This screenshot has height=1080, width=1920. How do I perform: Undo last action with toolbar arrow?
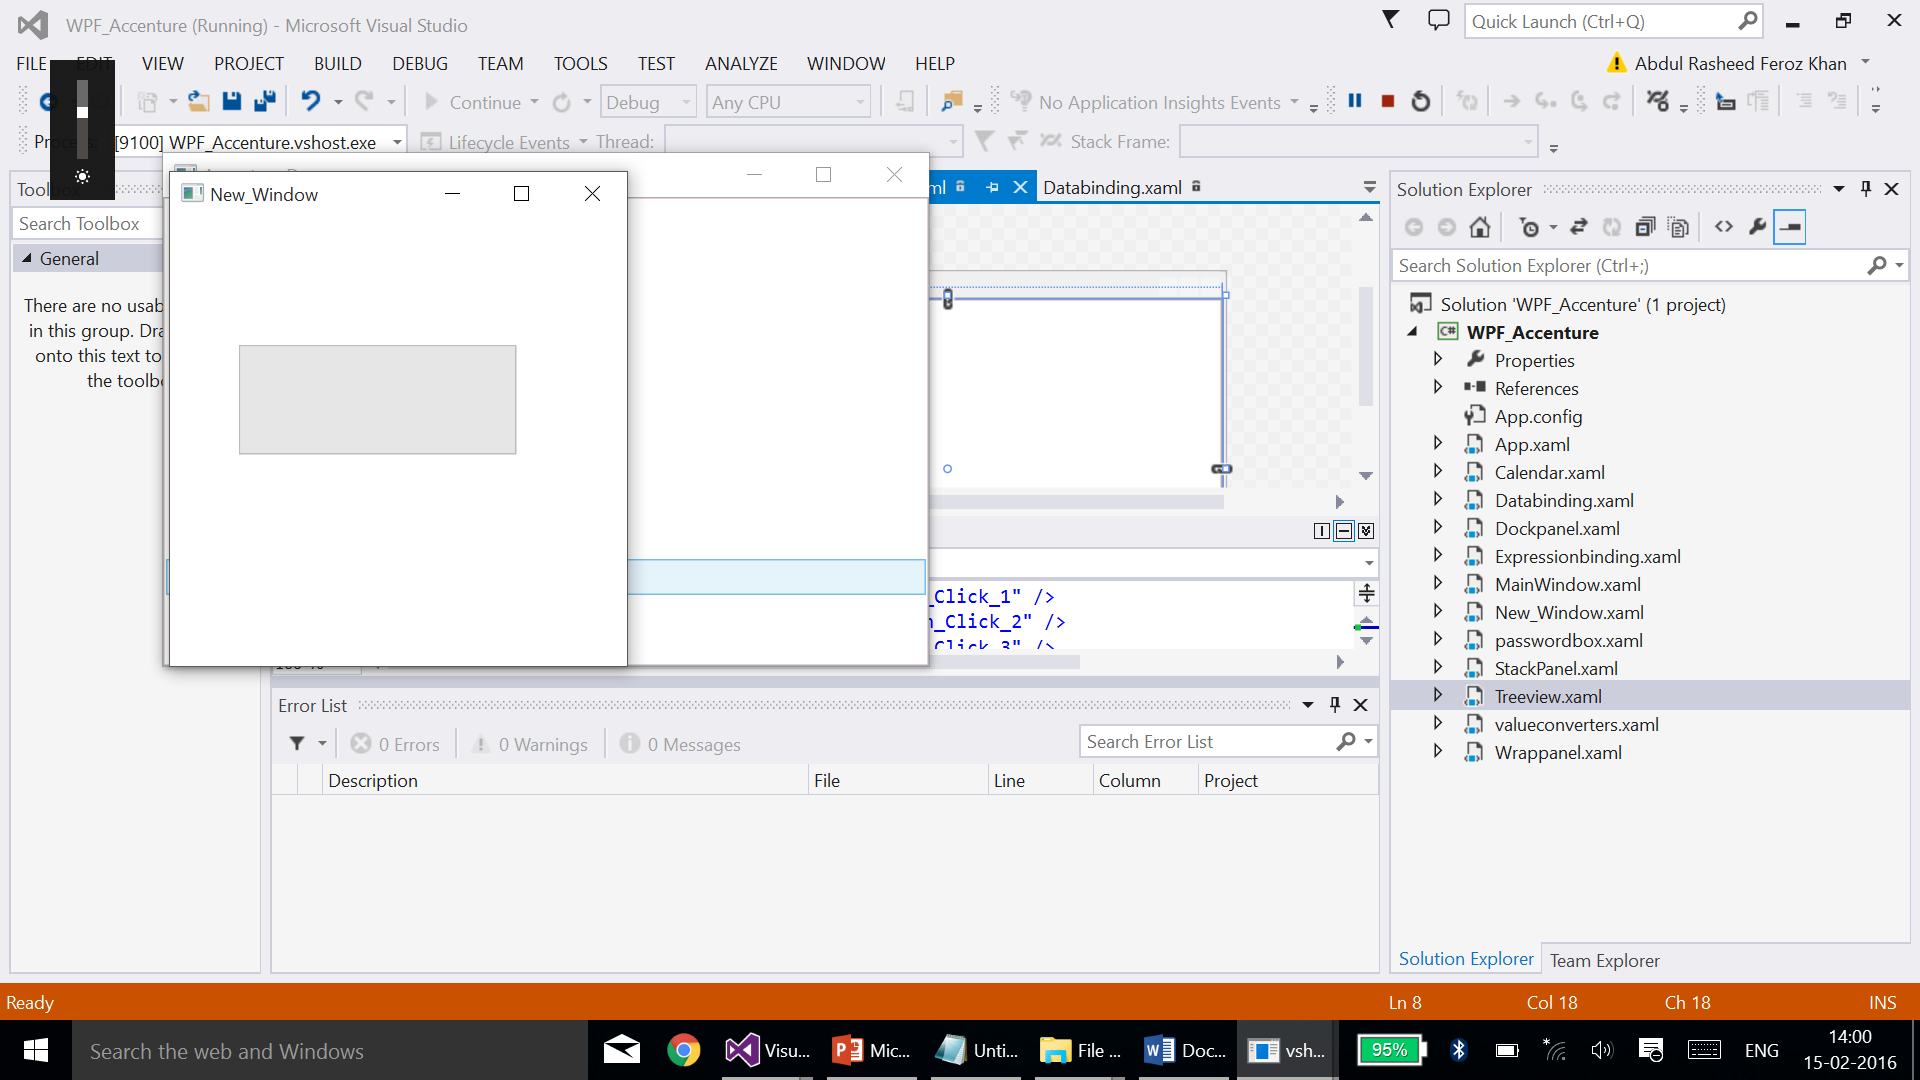311,101
